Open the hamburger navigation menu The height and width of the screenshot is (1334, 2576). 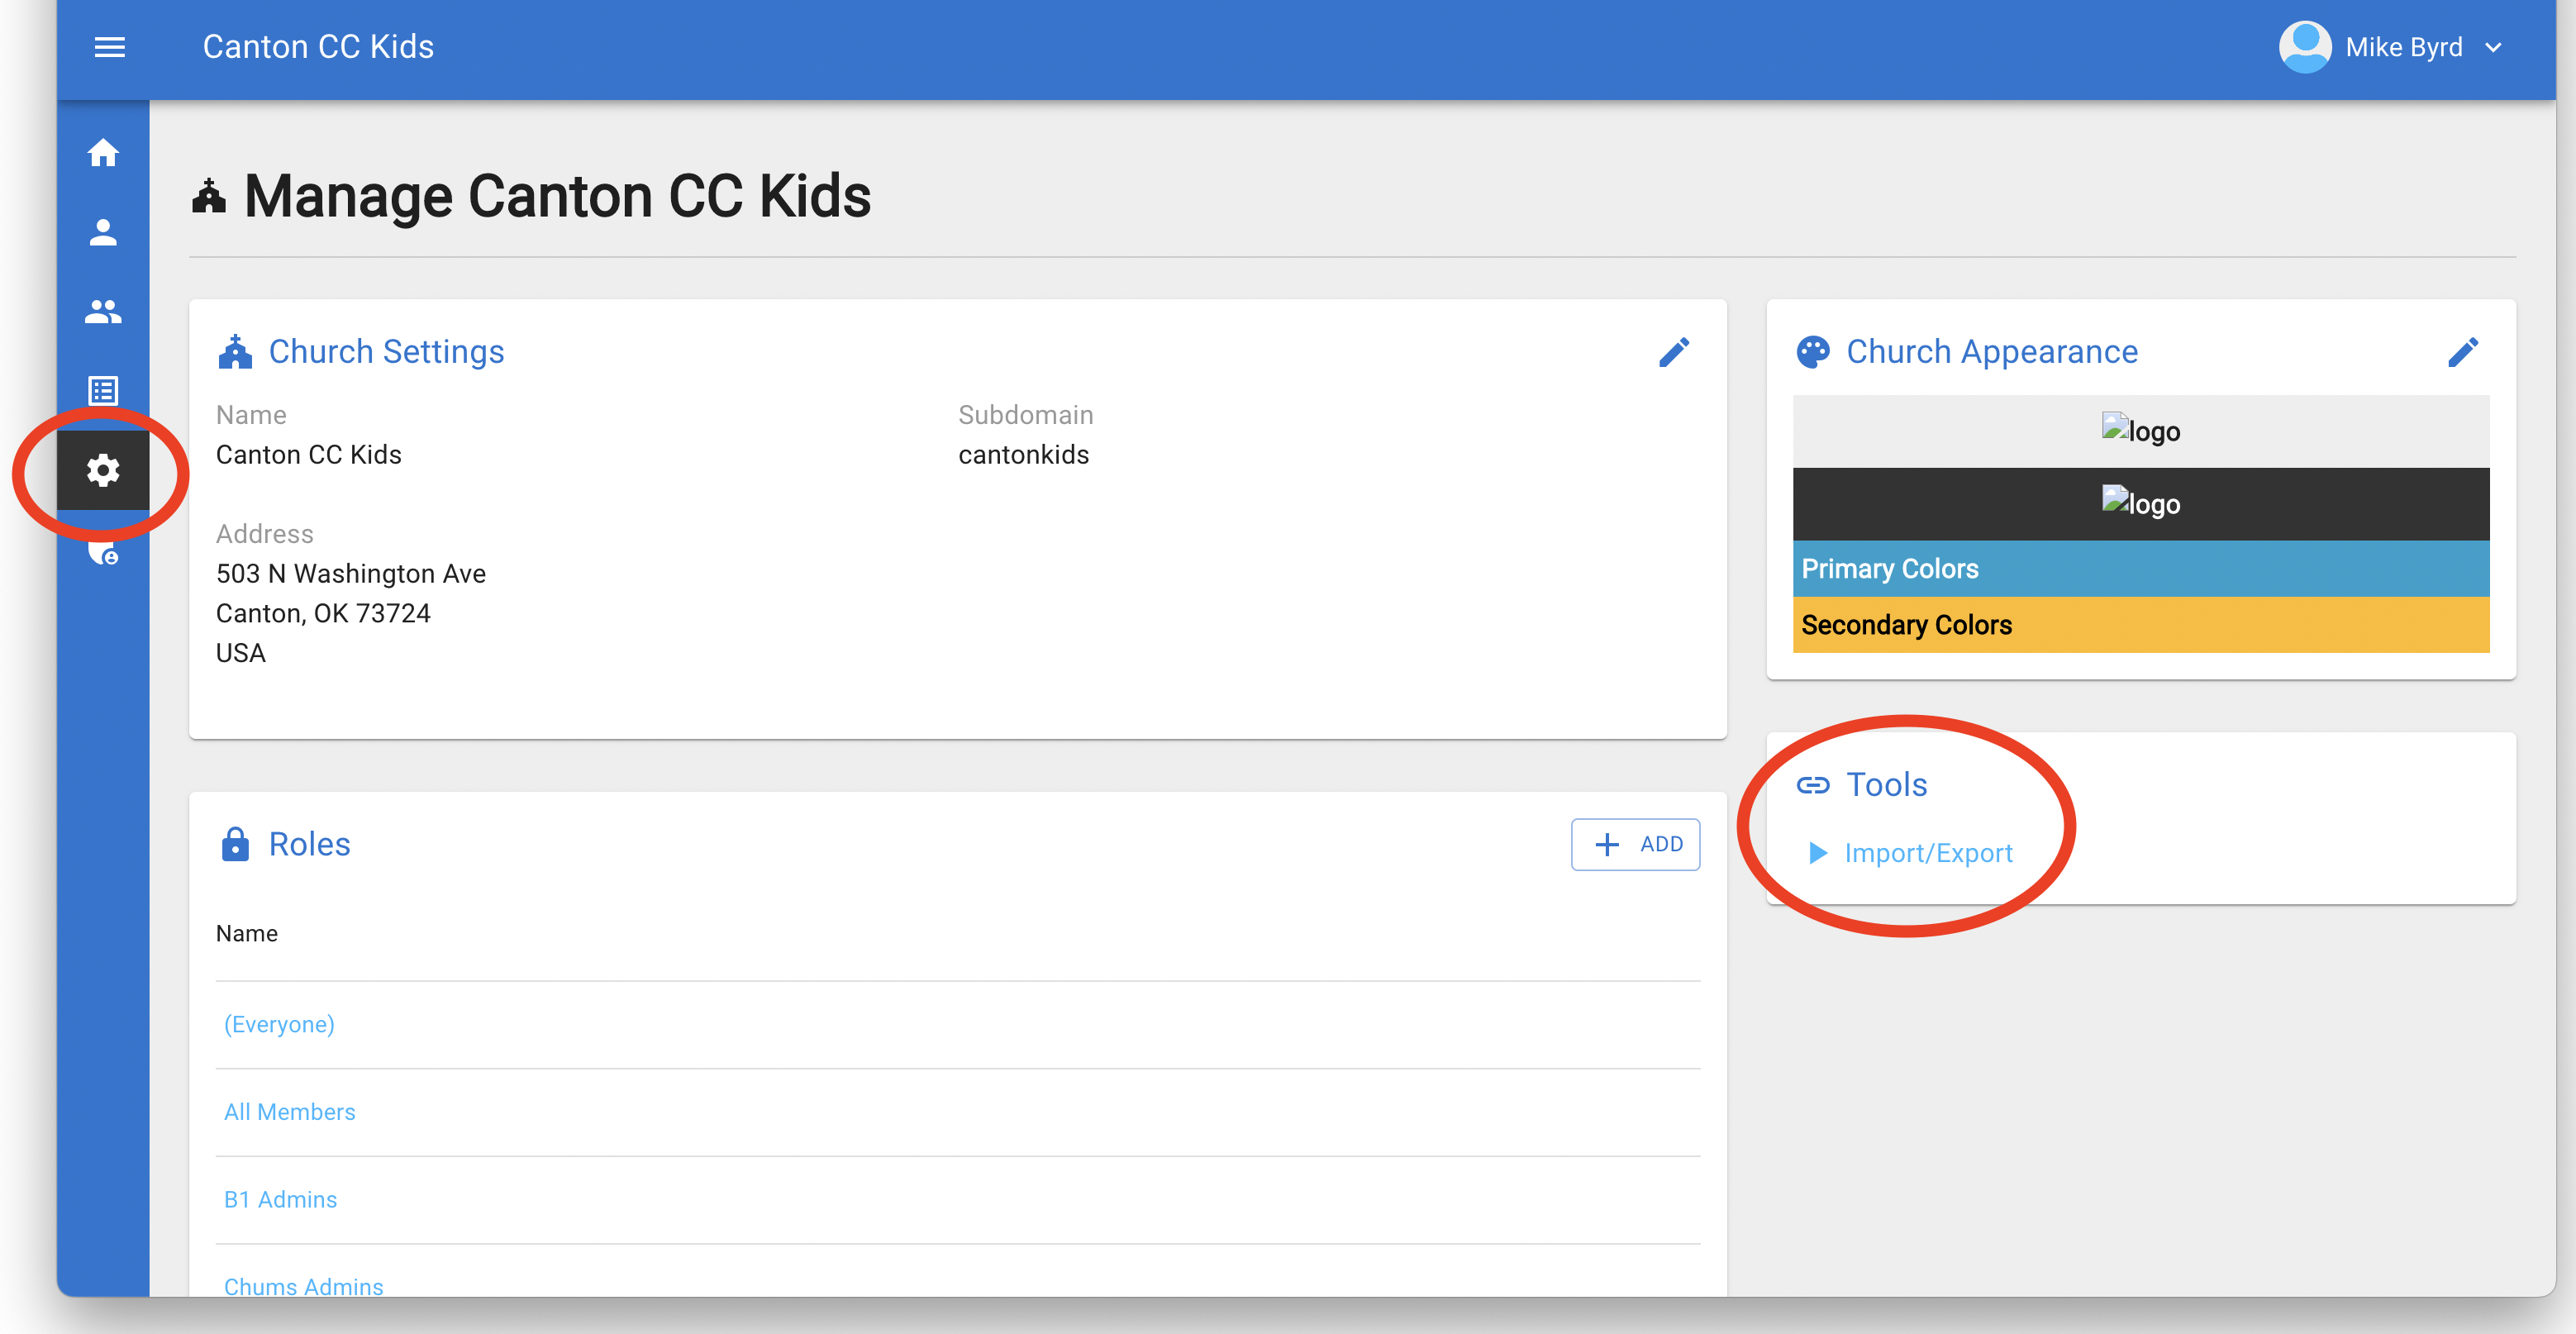(110, 47)
